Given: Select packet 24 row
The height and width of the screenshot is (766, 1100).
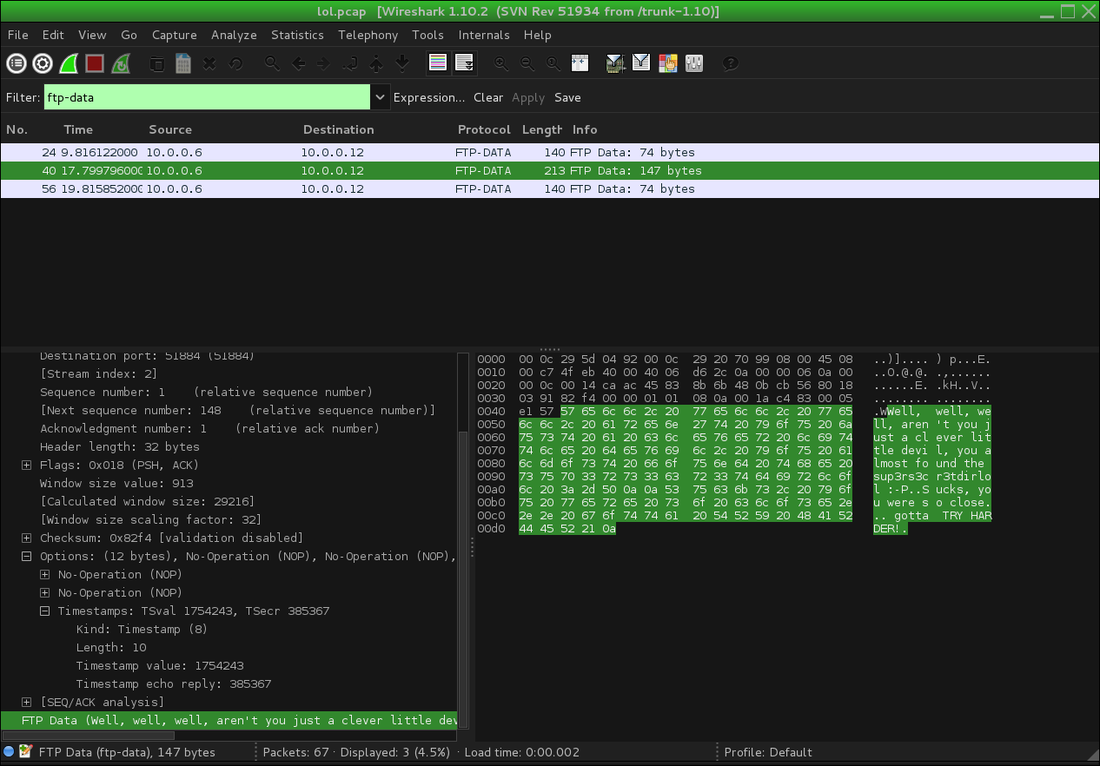Looking at the screenshot, I should tap(550, 152).
